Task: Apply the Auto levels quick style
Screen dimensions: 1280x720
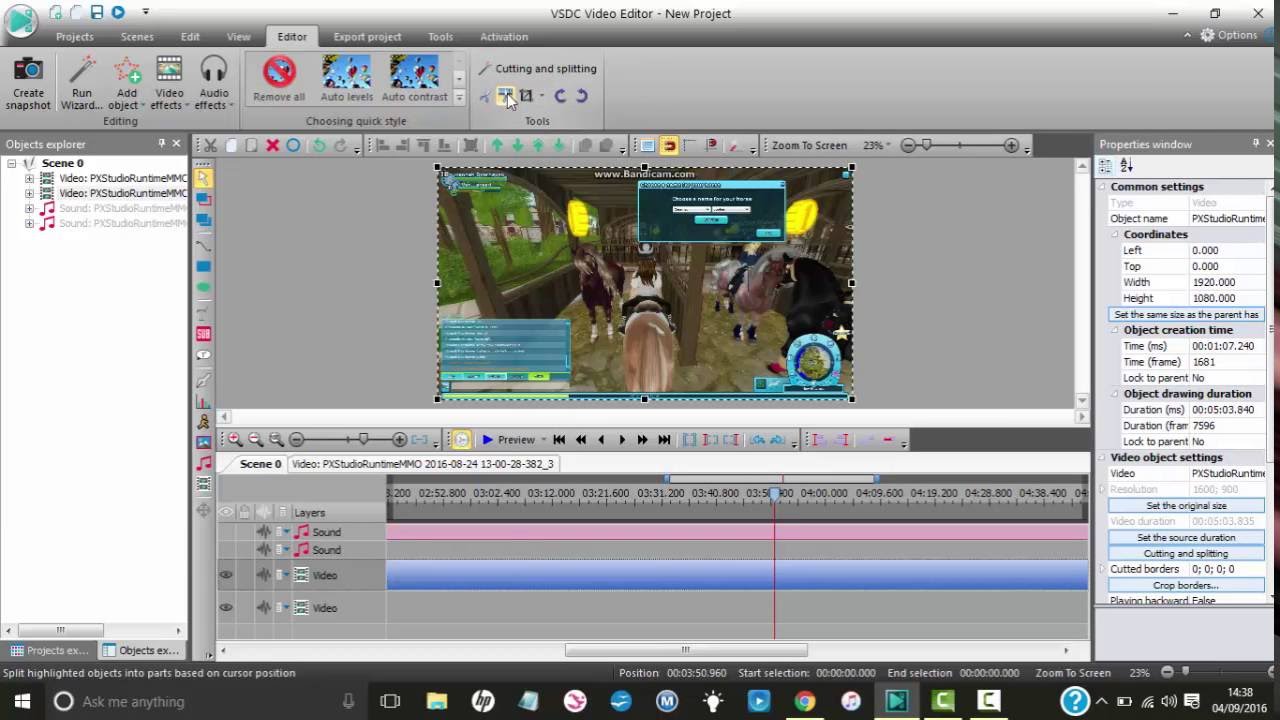Action: pyautogui.click(x=347, y=79)
